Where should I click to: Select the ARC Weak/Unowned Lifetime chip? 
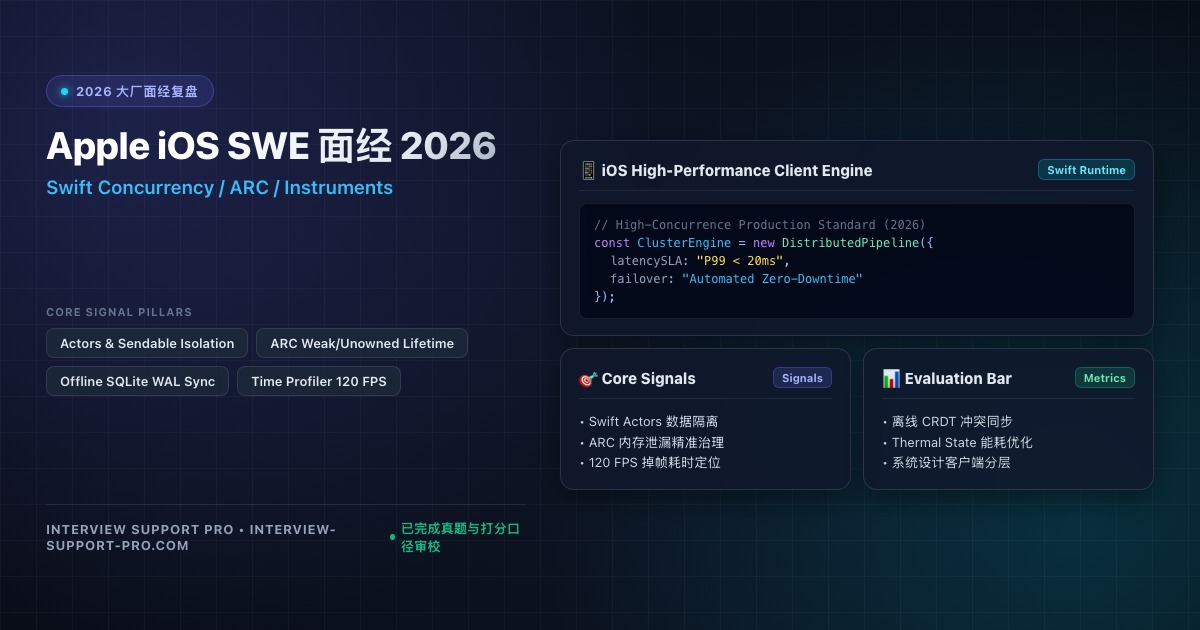(x=362, y=343)
